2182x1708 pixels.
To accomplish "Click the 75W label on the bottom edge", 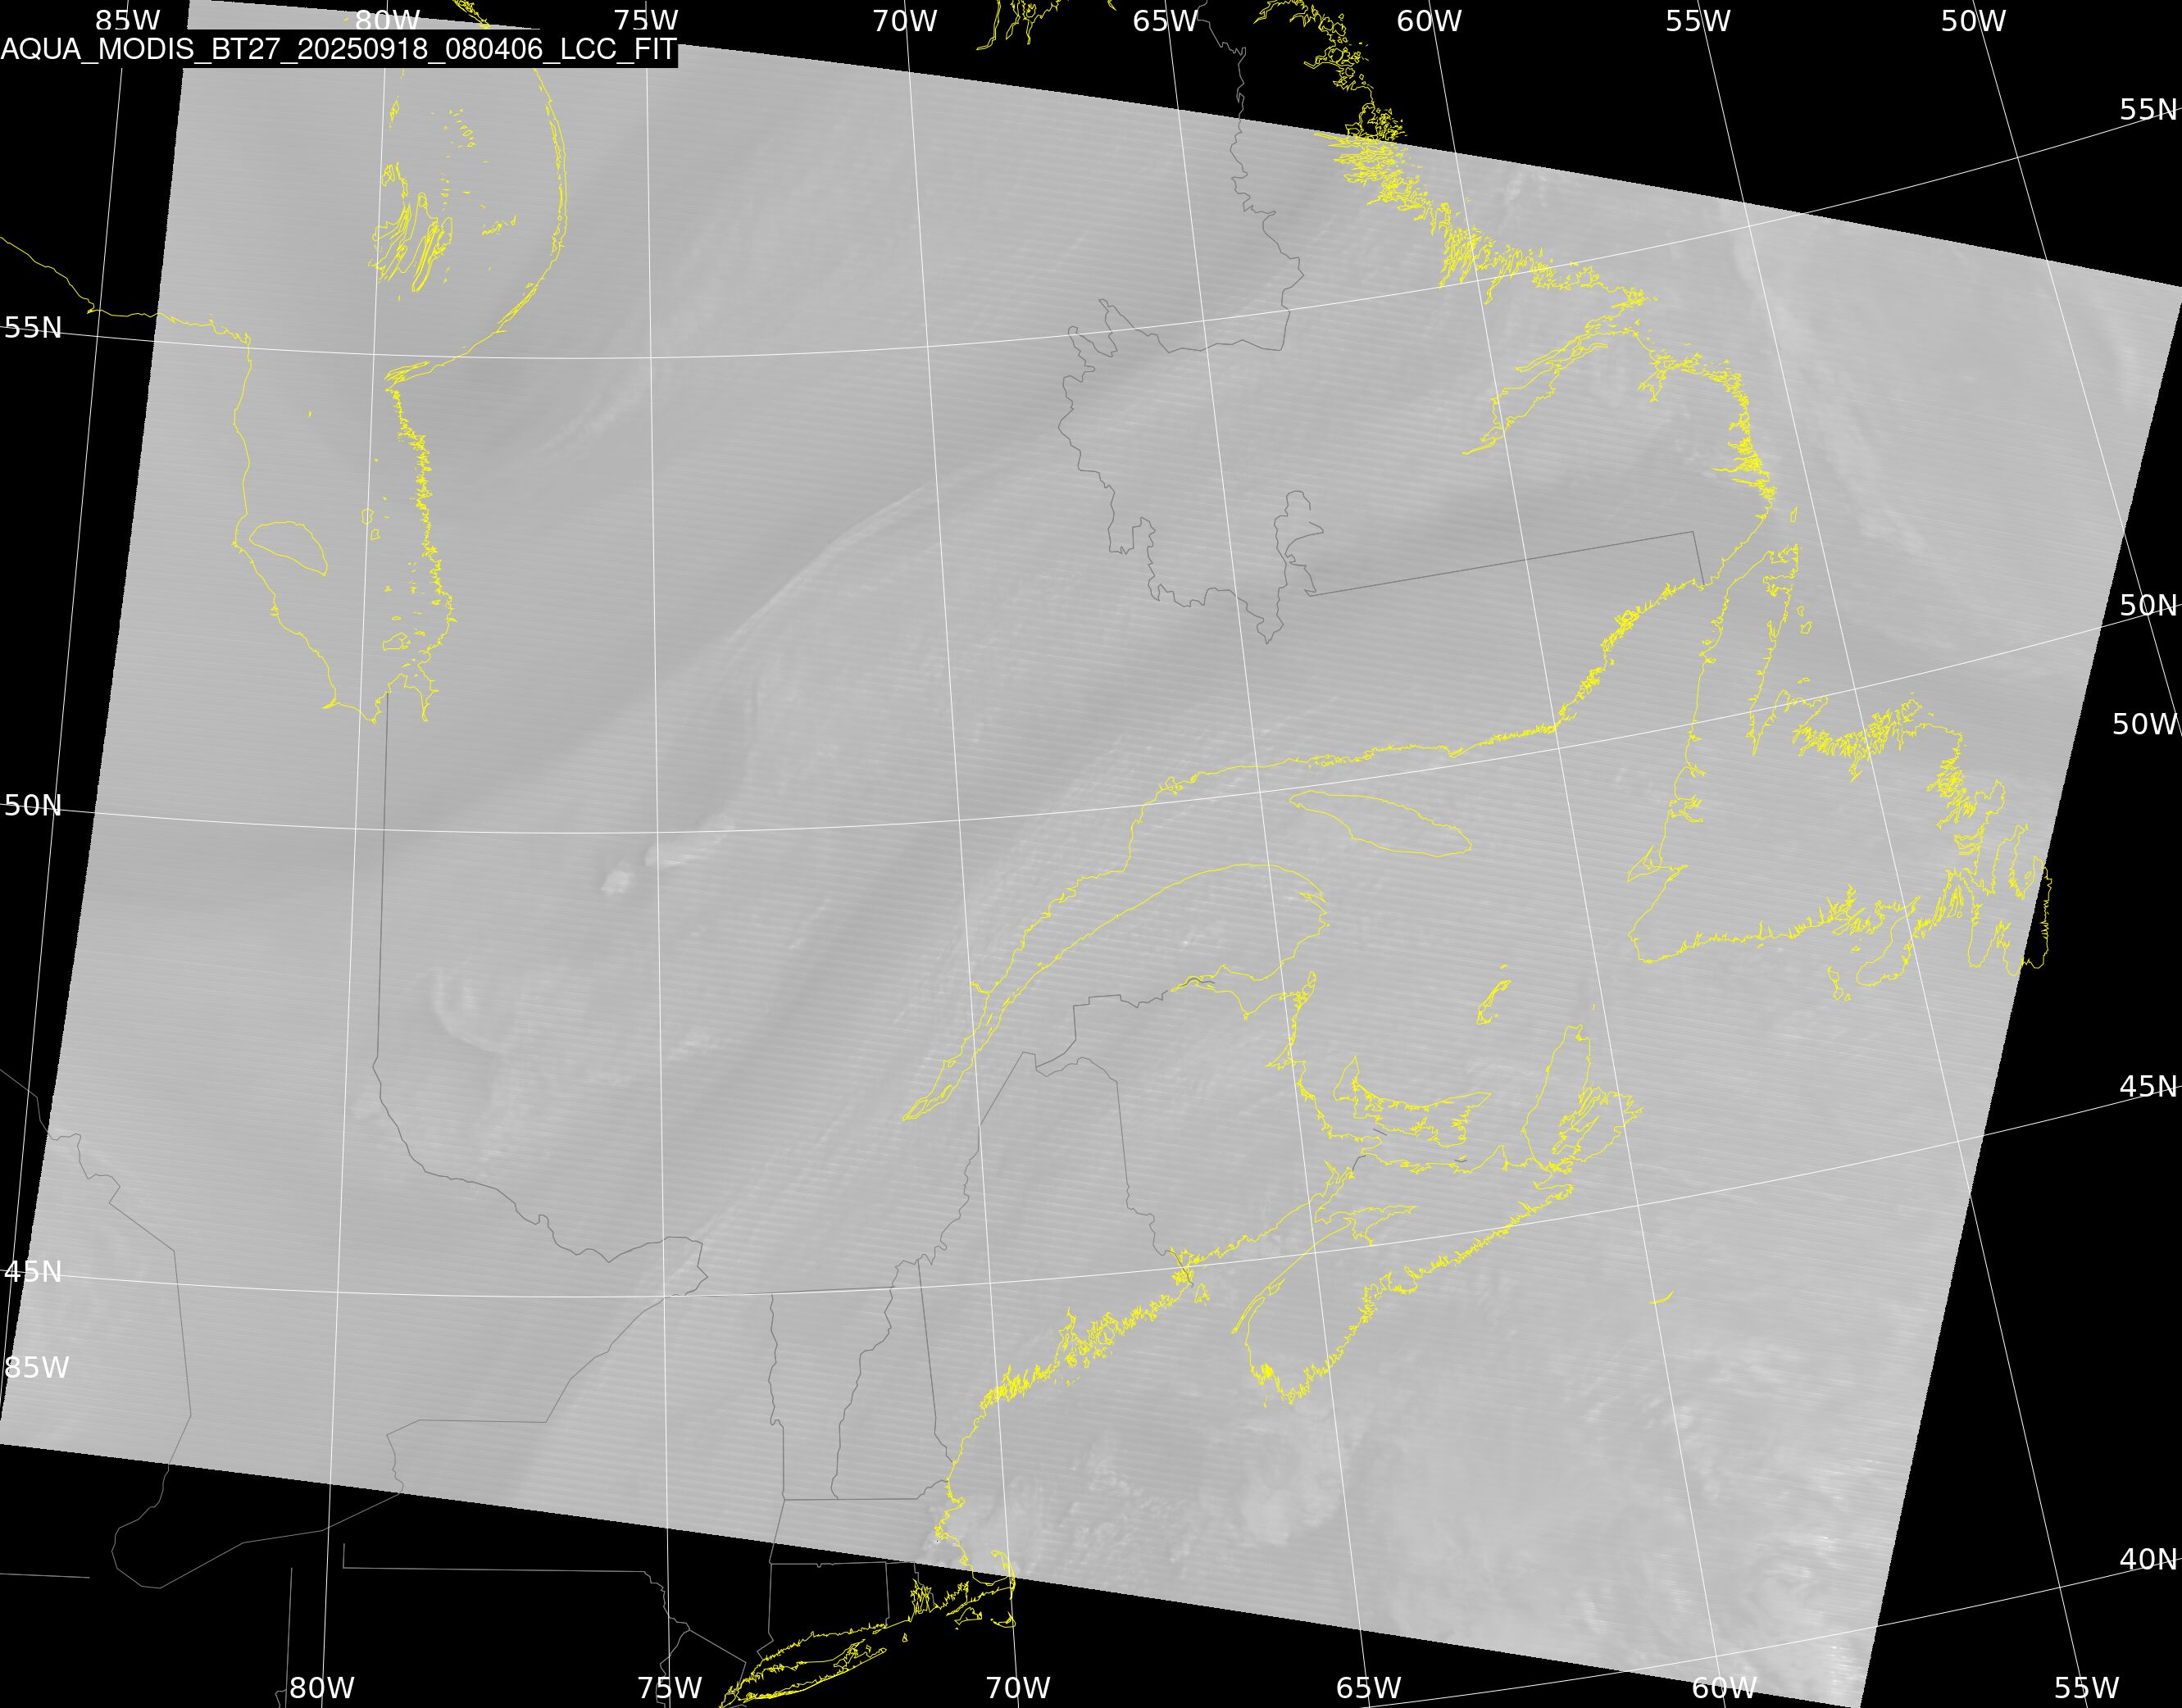I will [670, 1688].
